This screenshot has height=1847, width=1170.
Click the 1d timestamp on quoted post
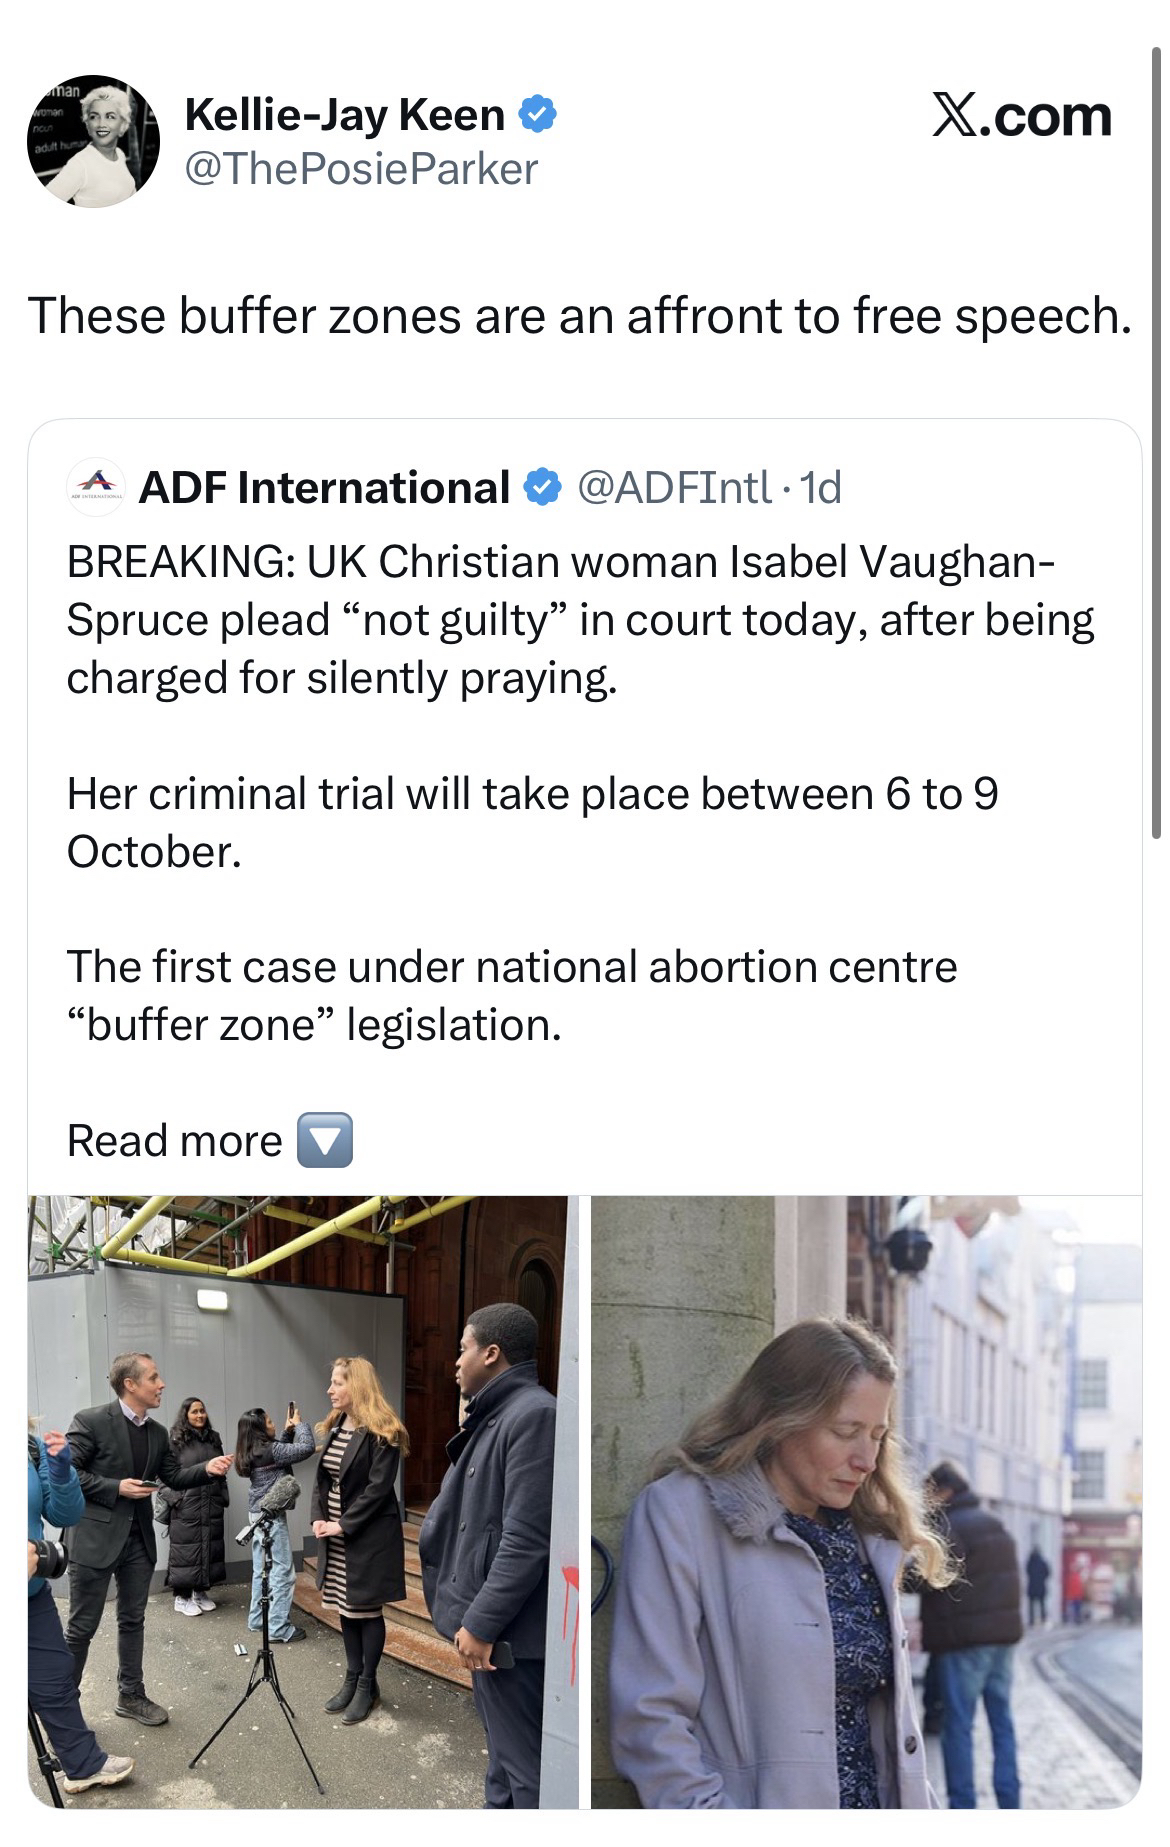click(822, 488)
